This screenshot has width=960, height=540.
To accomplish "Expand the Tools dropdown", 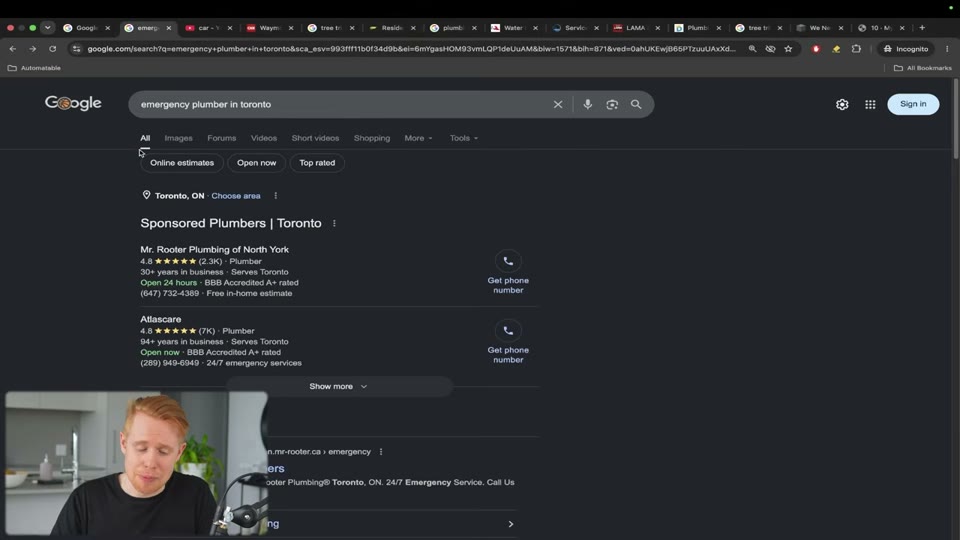I will click(463, 138).
